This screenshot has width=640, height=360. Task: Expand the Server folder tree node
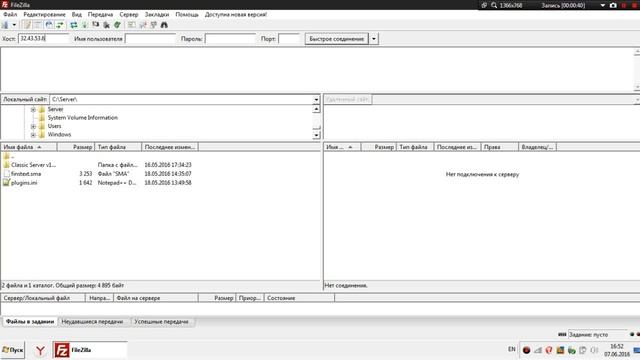pos(33,109)
